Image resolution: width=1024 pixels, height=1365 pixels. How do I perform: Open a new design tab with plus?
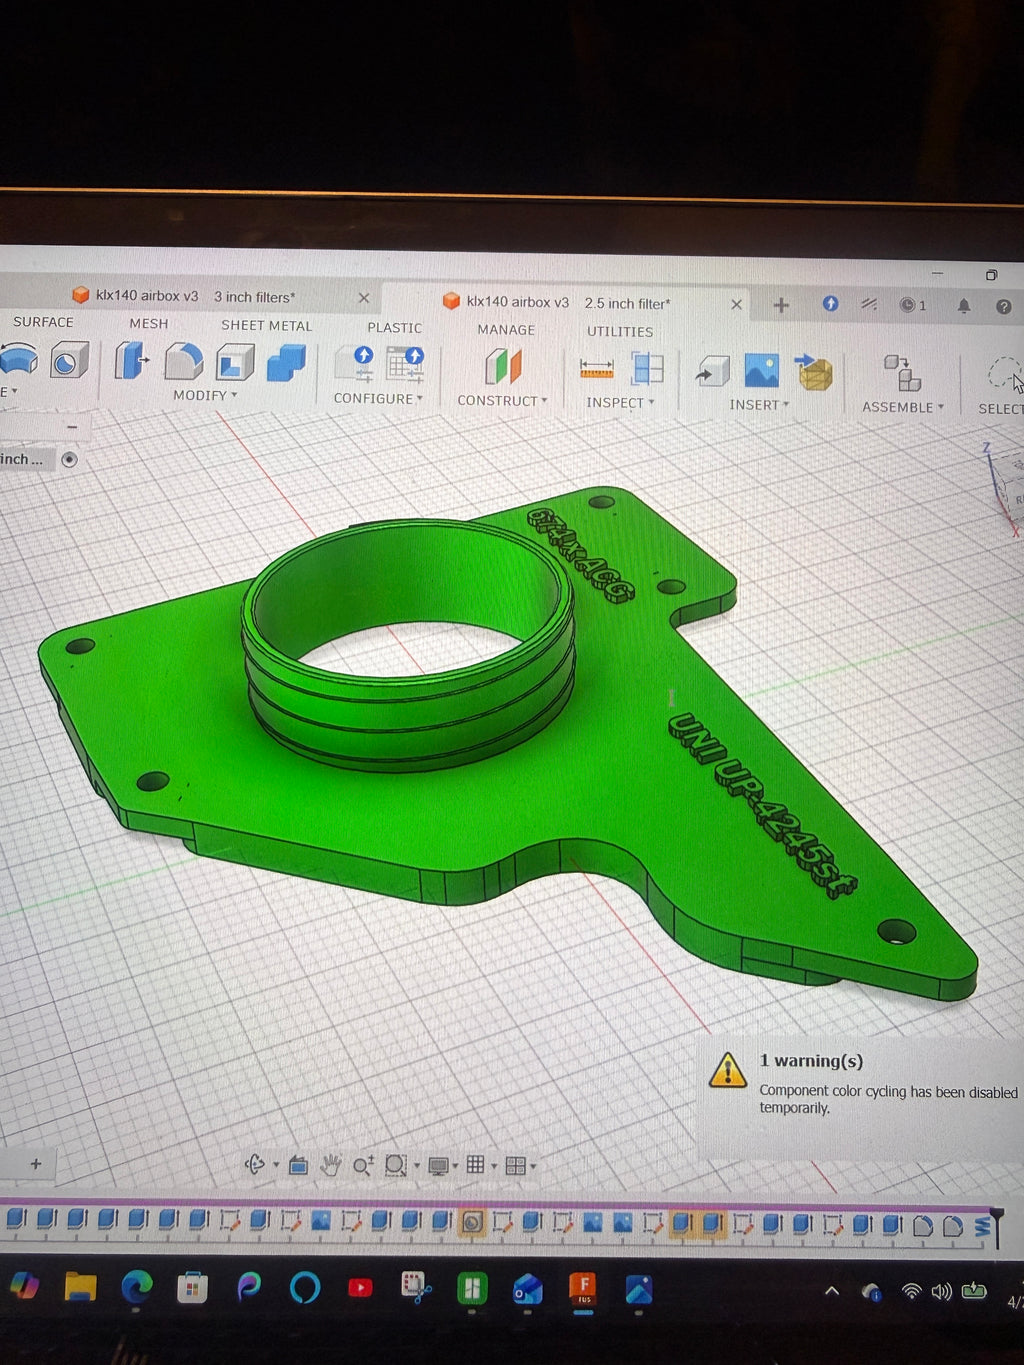[781, 305]
